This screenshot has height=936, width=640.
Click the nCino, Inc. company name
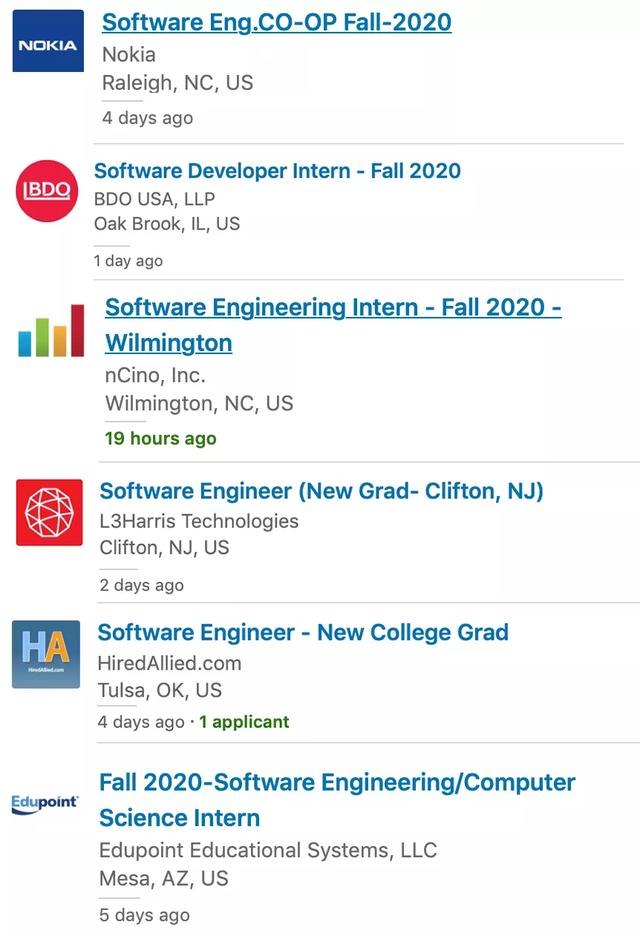point(155,376)
